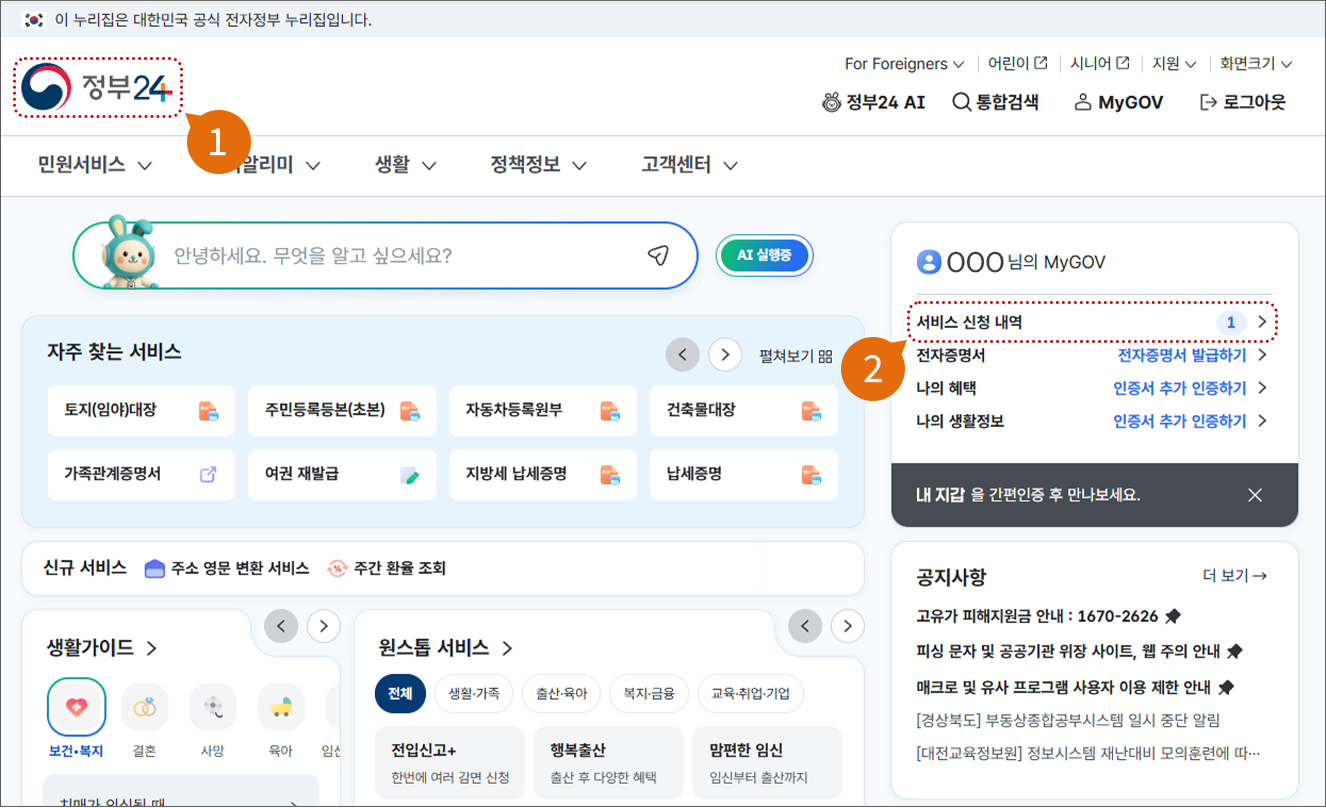Open 어린이 site link
1326x808 pixels.
[x=1017, y=64]
